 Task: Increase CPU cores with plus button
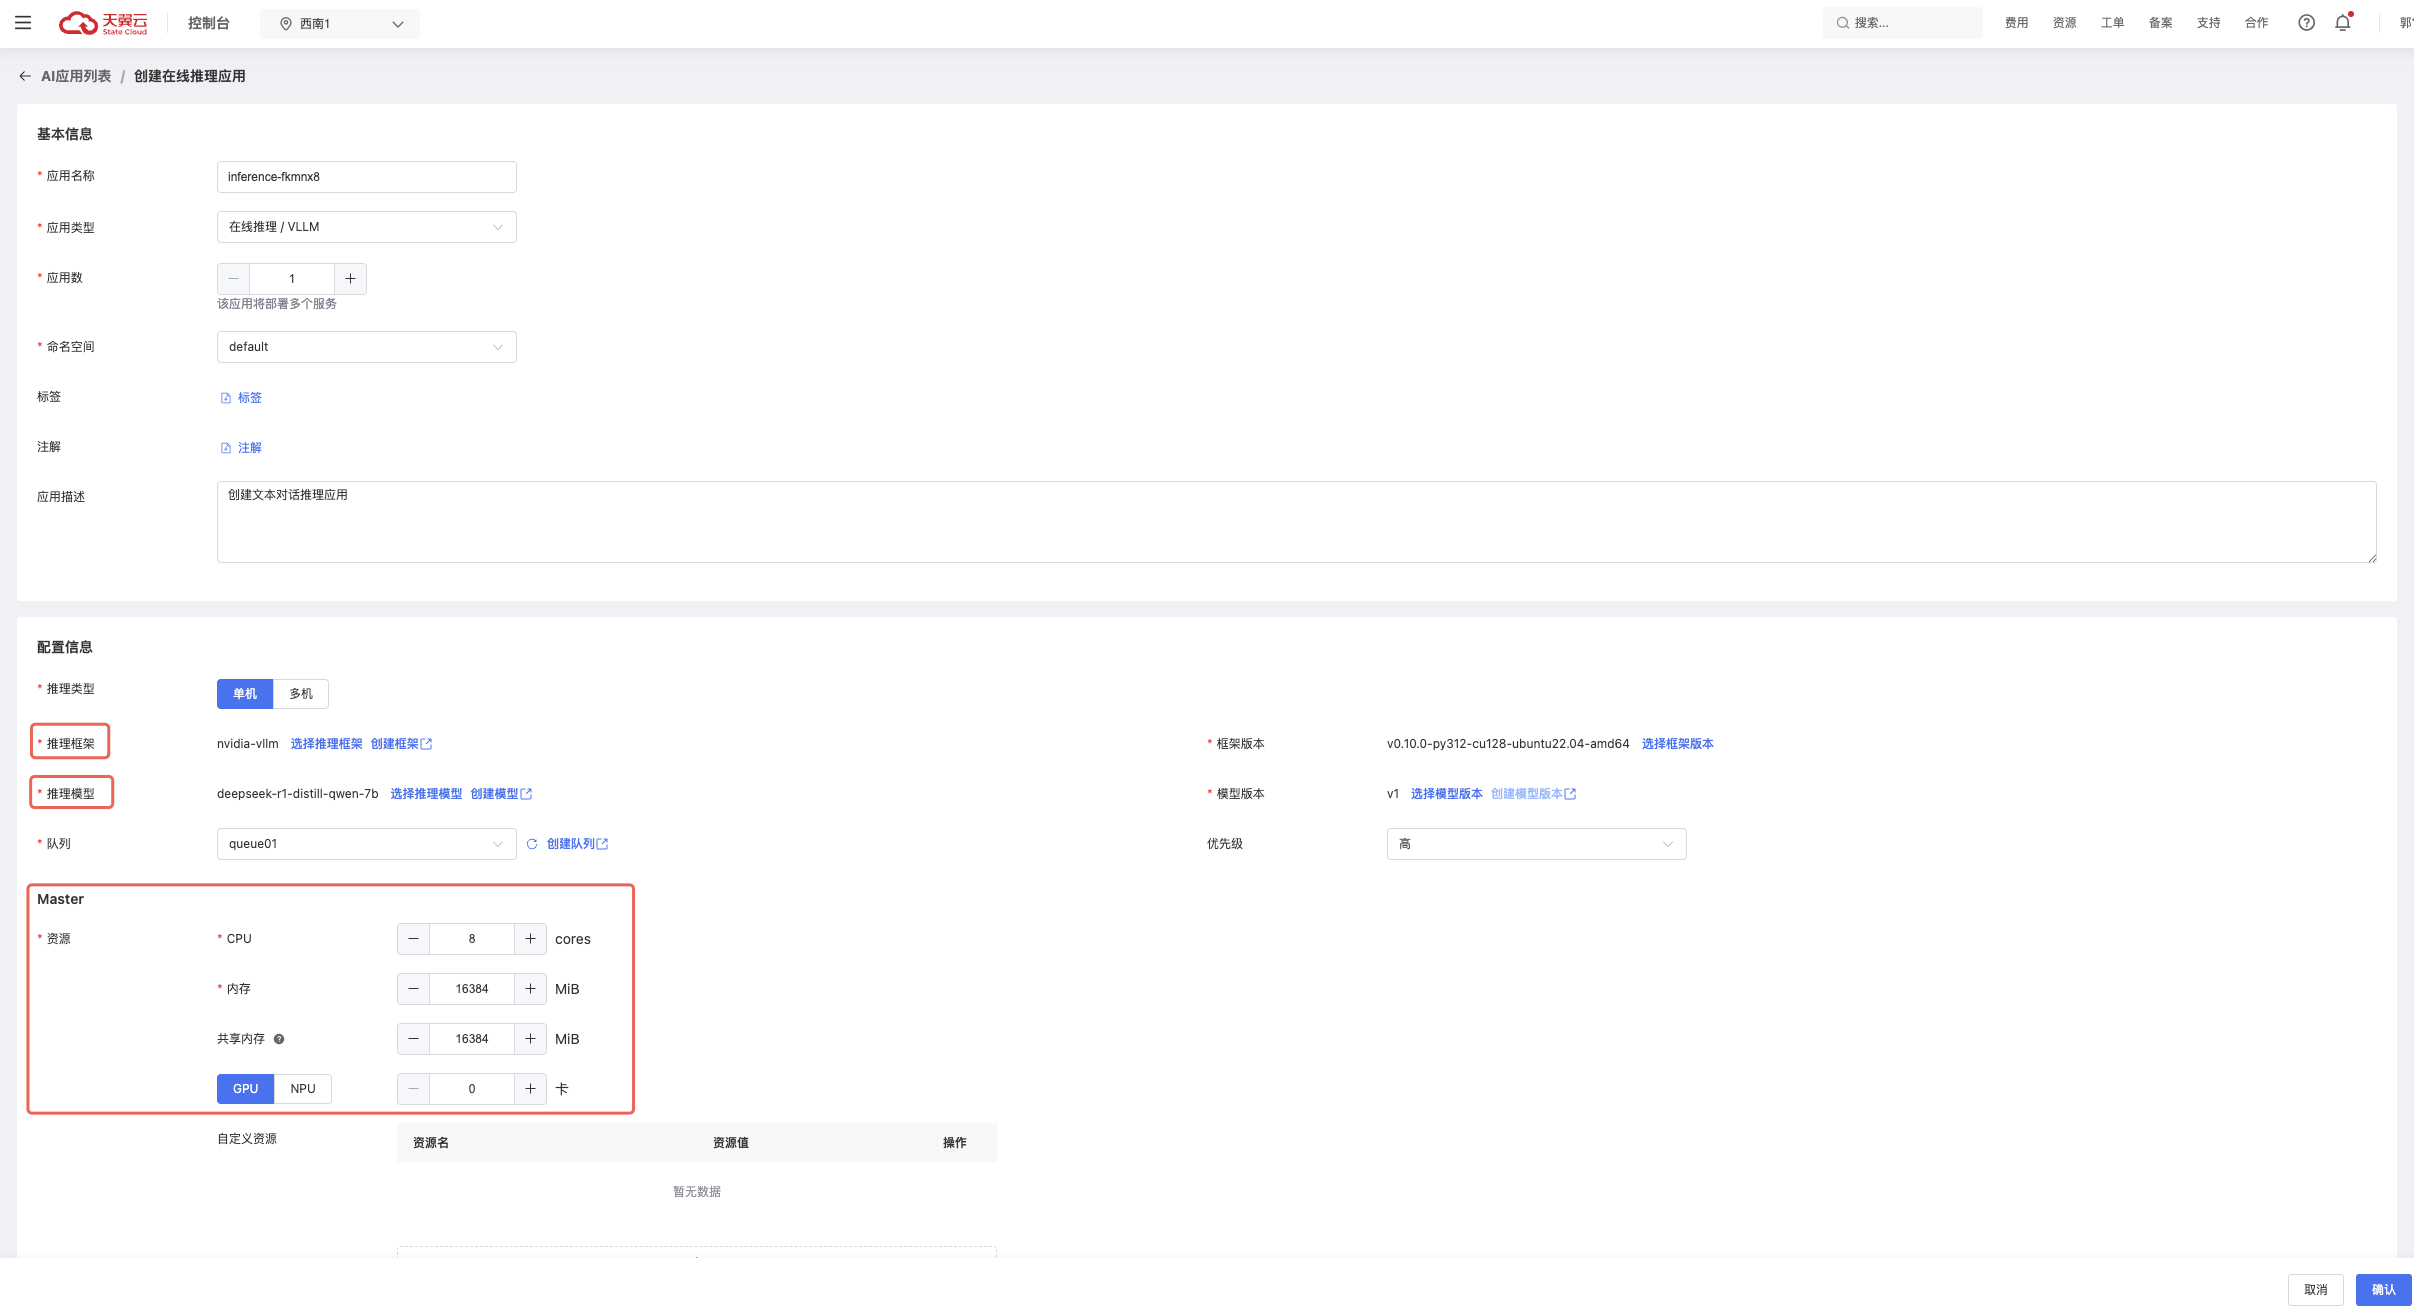pos(530,939)
